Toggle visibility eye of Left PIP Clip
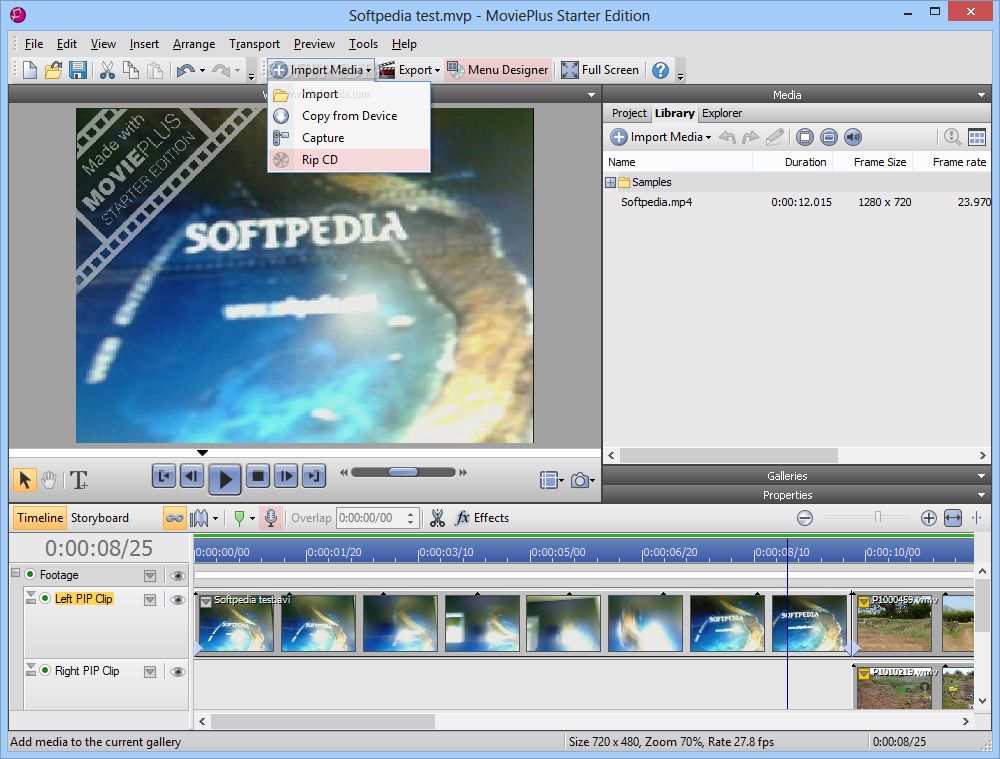 click(178, 600)
